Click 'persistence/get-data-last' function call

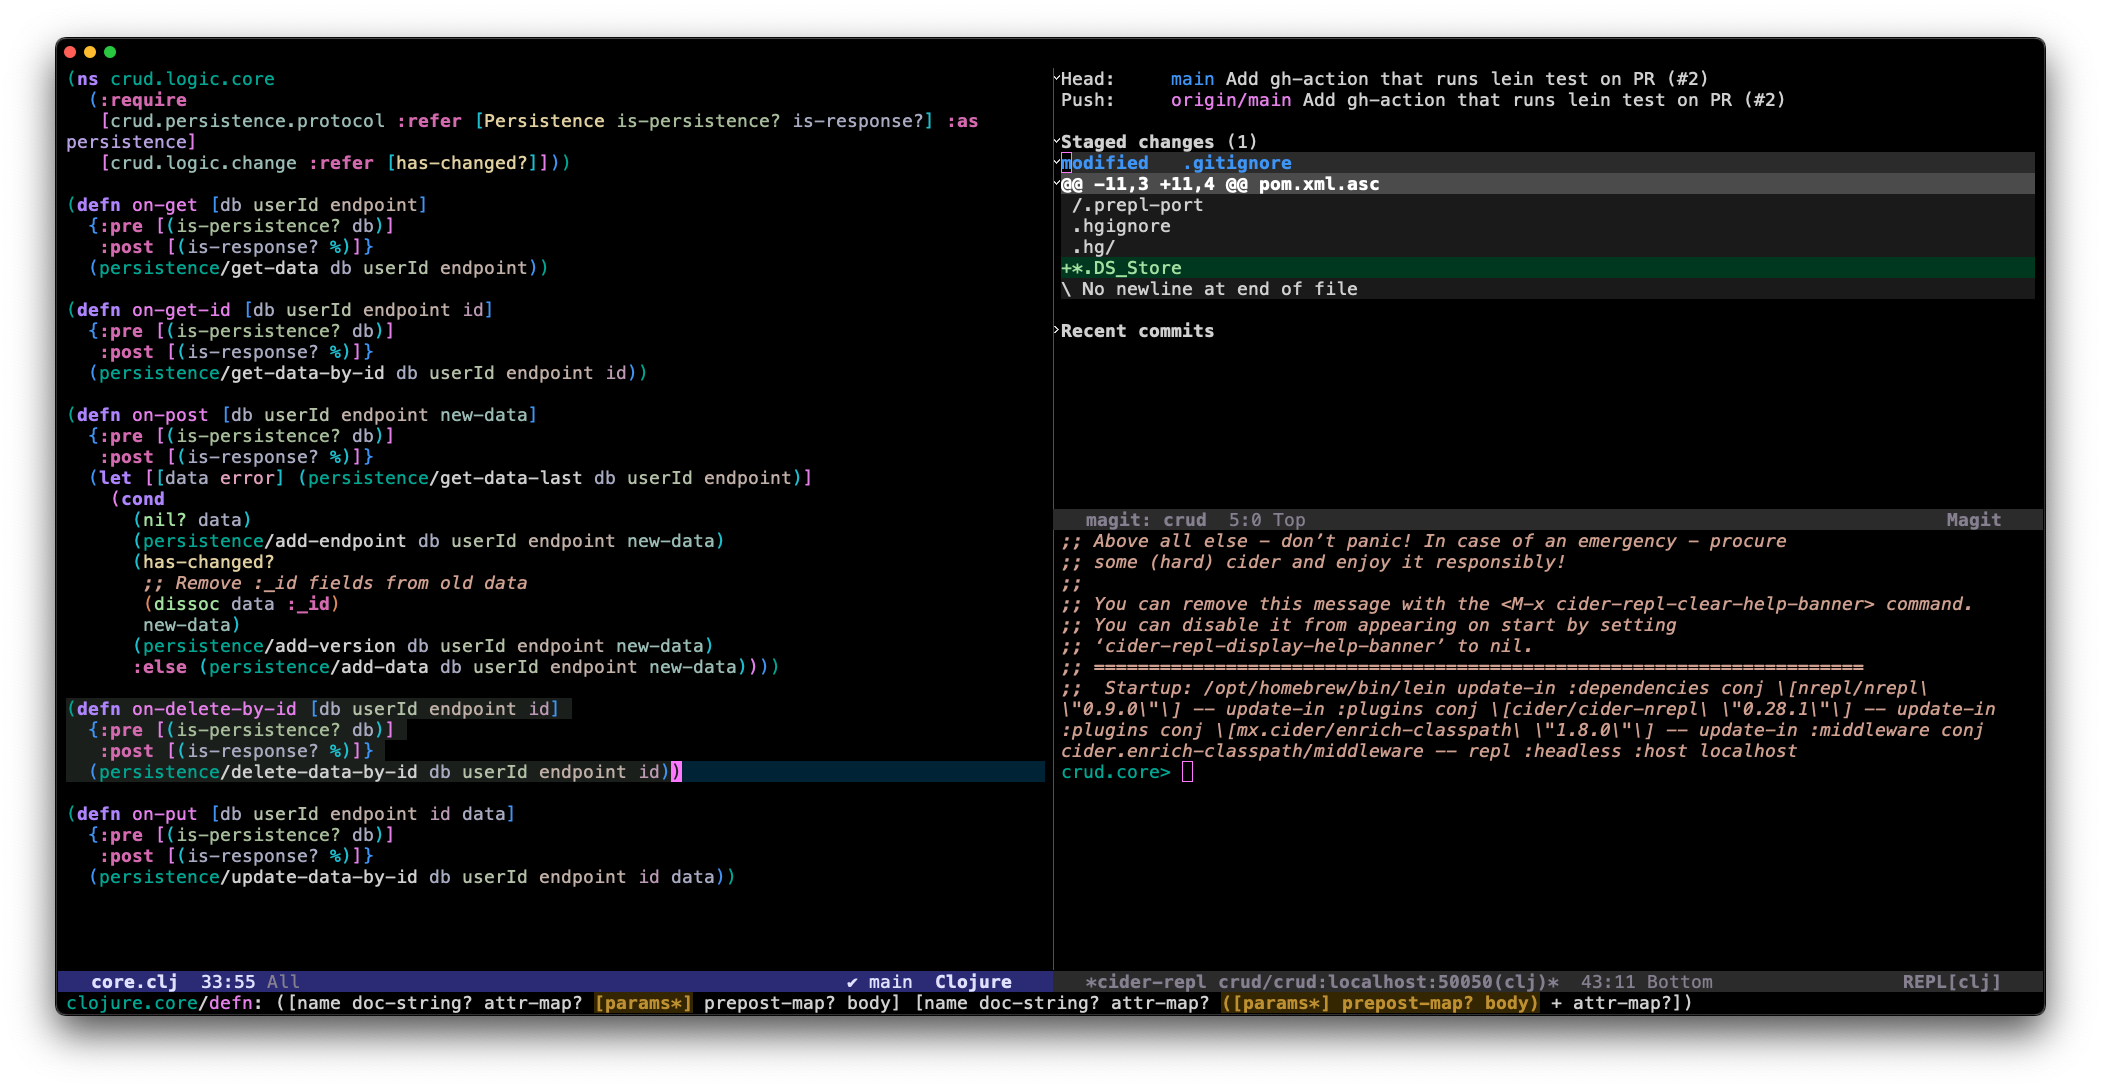pos(445,477)
